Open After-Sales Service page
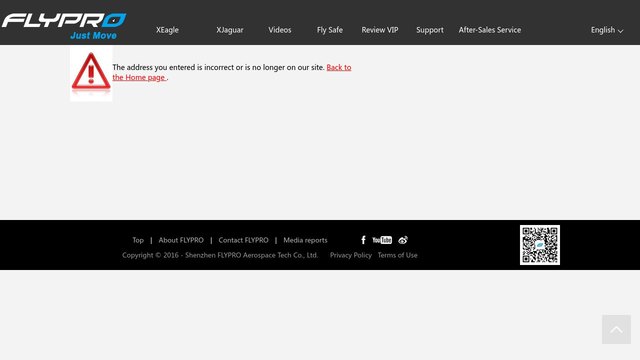This screenshot has height=360, width=640. click(490, 30)
